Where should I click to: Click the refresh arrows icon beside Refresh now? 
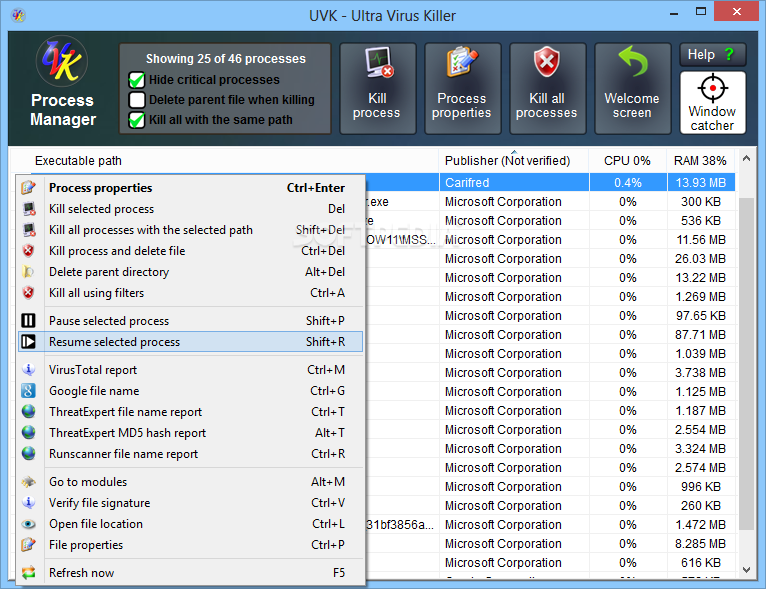click(x=29, y=572)
